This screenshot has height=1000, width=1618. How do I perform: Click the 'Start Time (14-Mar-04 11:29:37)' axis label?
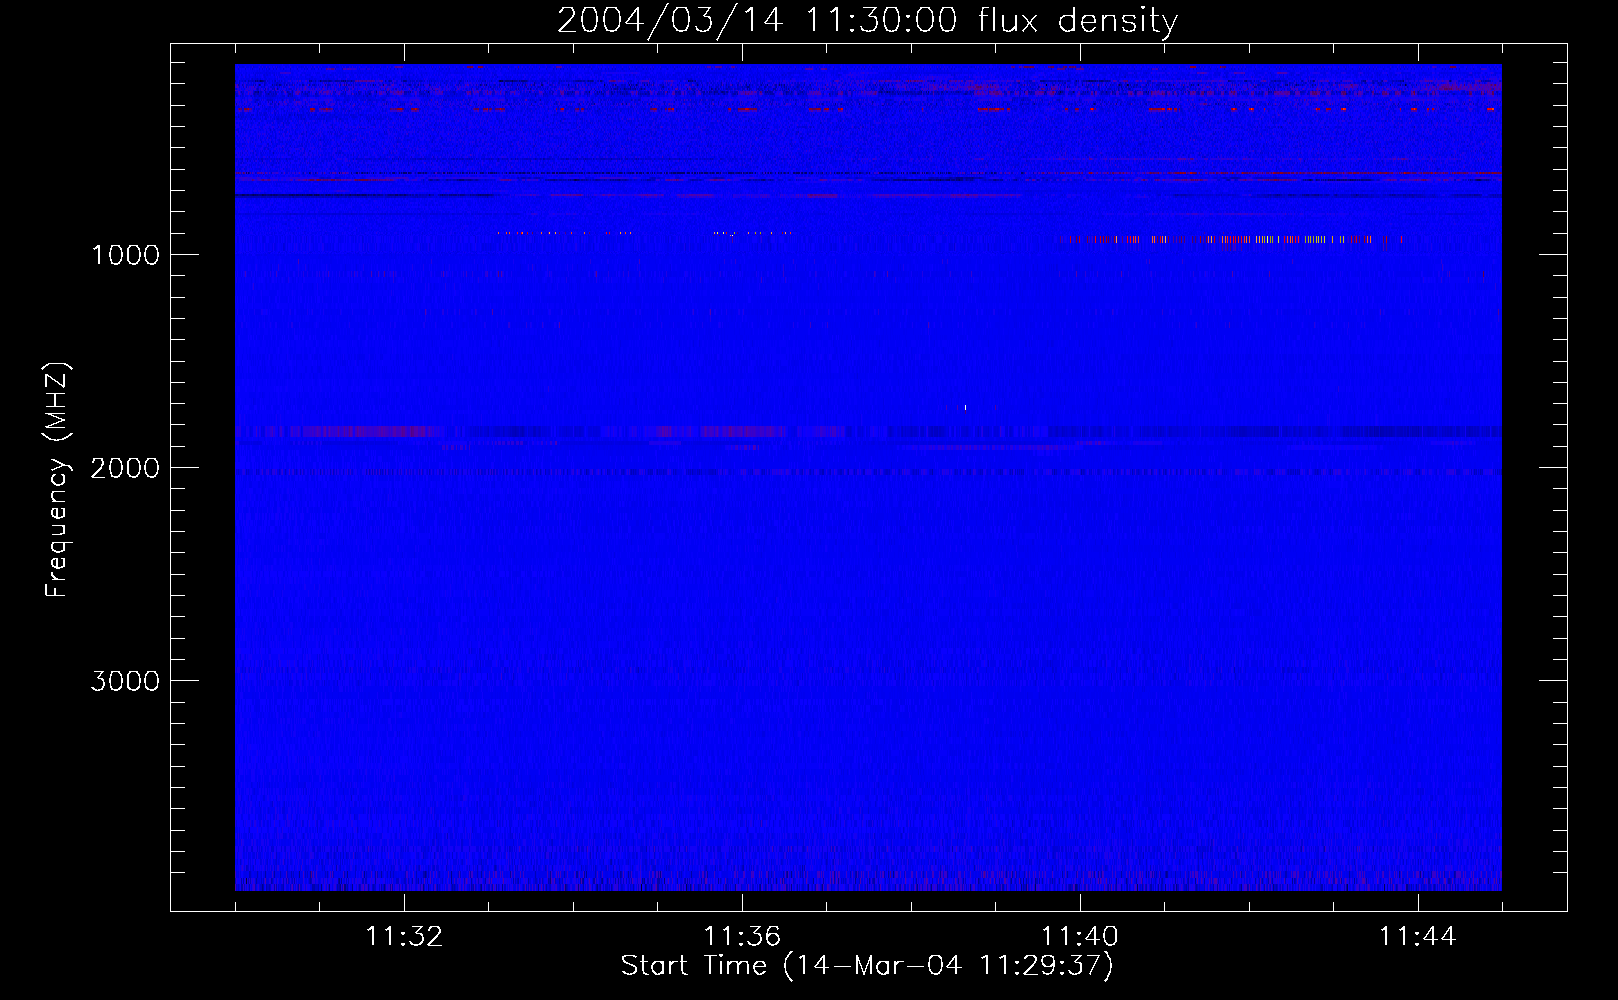pyautogui.click(x=867, y=966)
